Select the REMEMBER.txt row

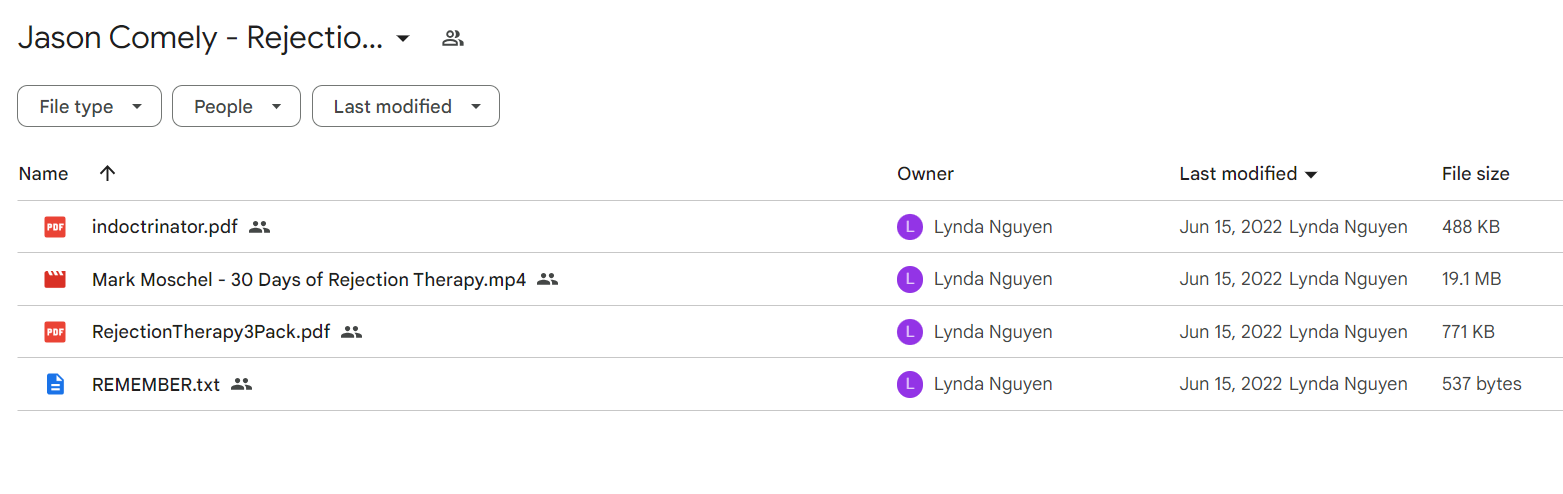[790, 384]
